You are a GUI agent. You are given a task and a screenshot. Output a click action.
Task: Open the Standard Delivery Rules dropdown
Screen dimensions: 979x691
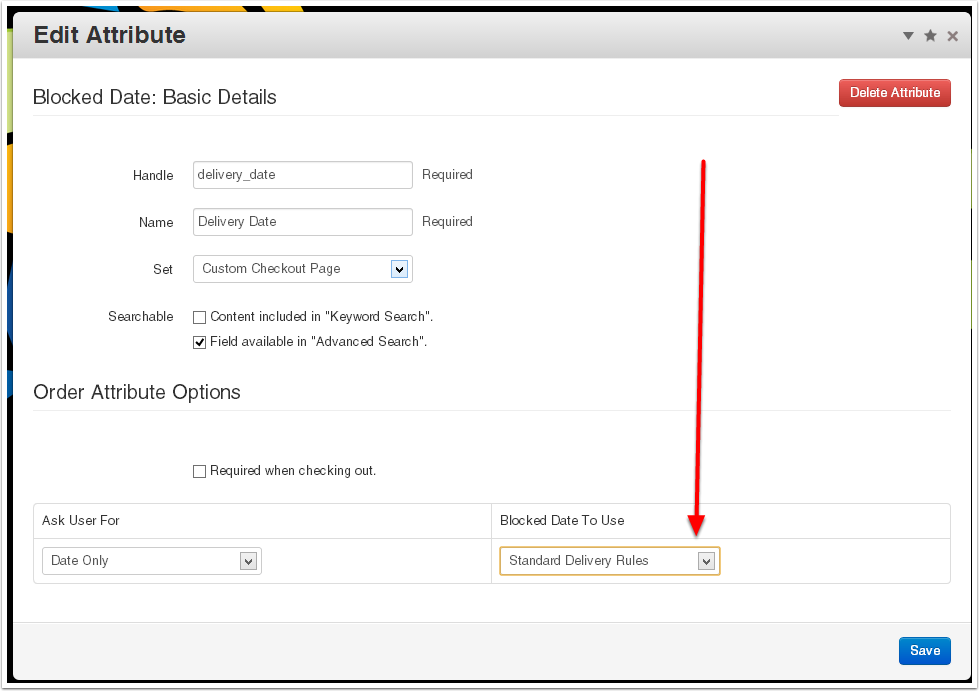609,561
